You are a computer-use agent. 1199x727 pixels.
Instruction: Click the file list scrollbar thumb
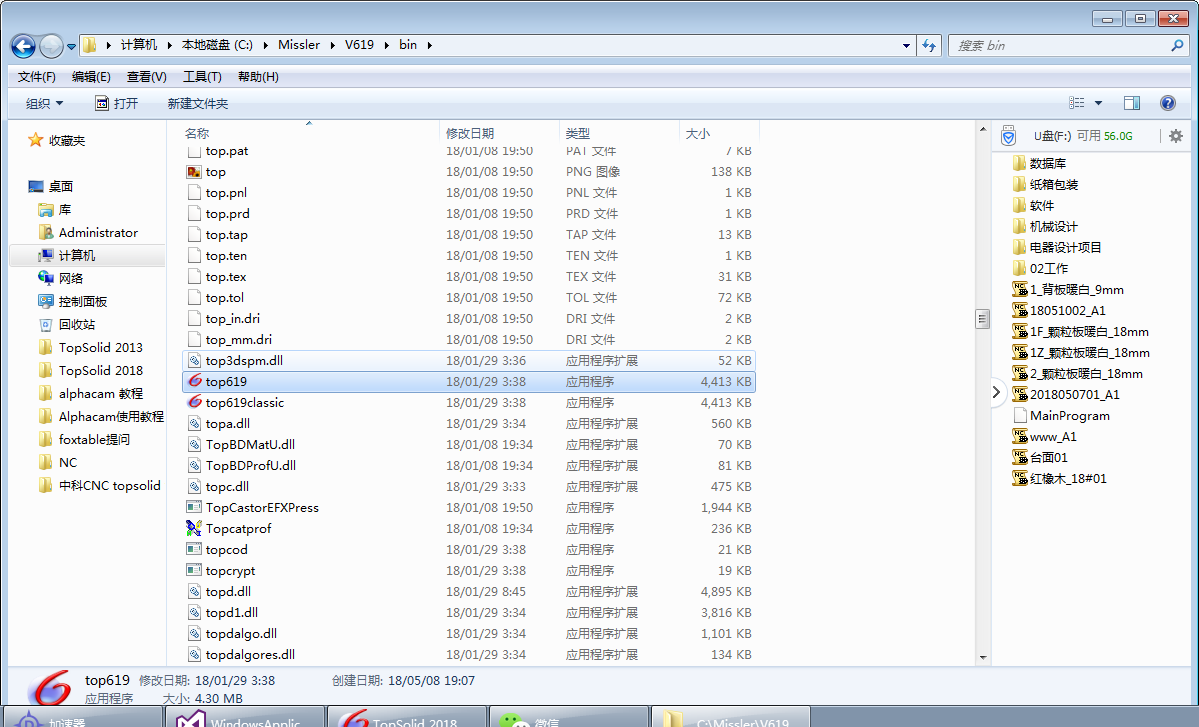tap(983, 318)
